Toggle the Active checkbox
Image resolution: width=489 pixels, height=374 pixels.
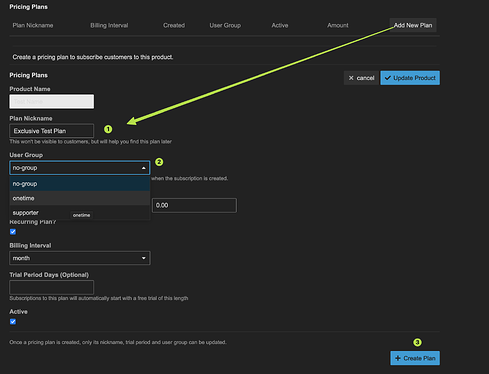pos(13,322)
